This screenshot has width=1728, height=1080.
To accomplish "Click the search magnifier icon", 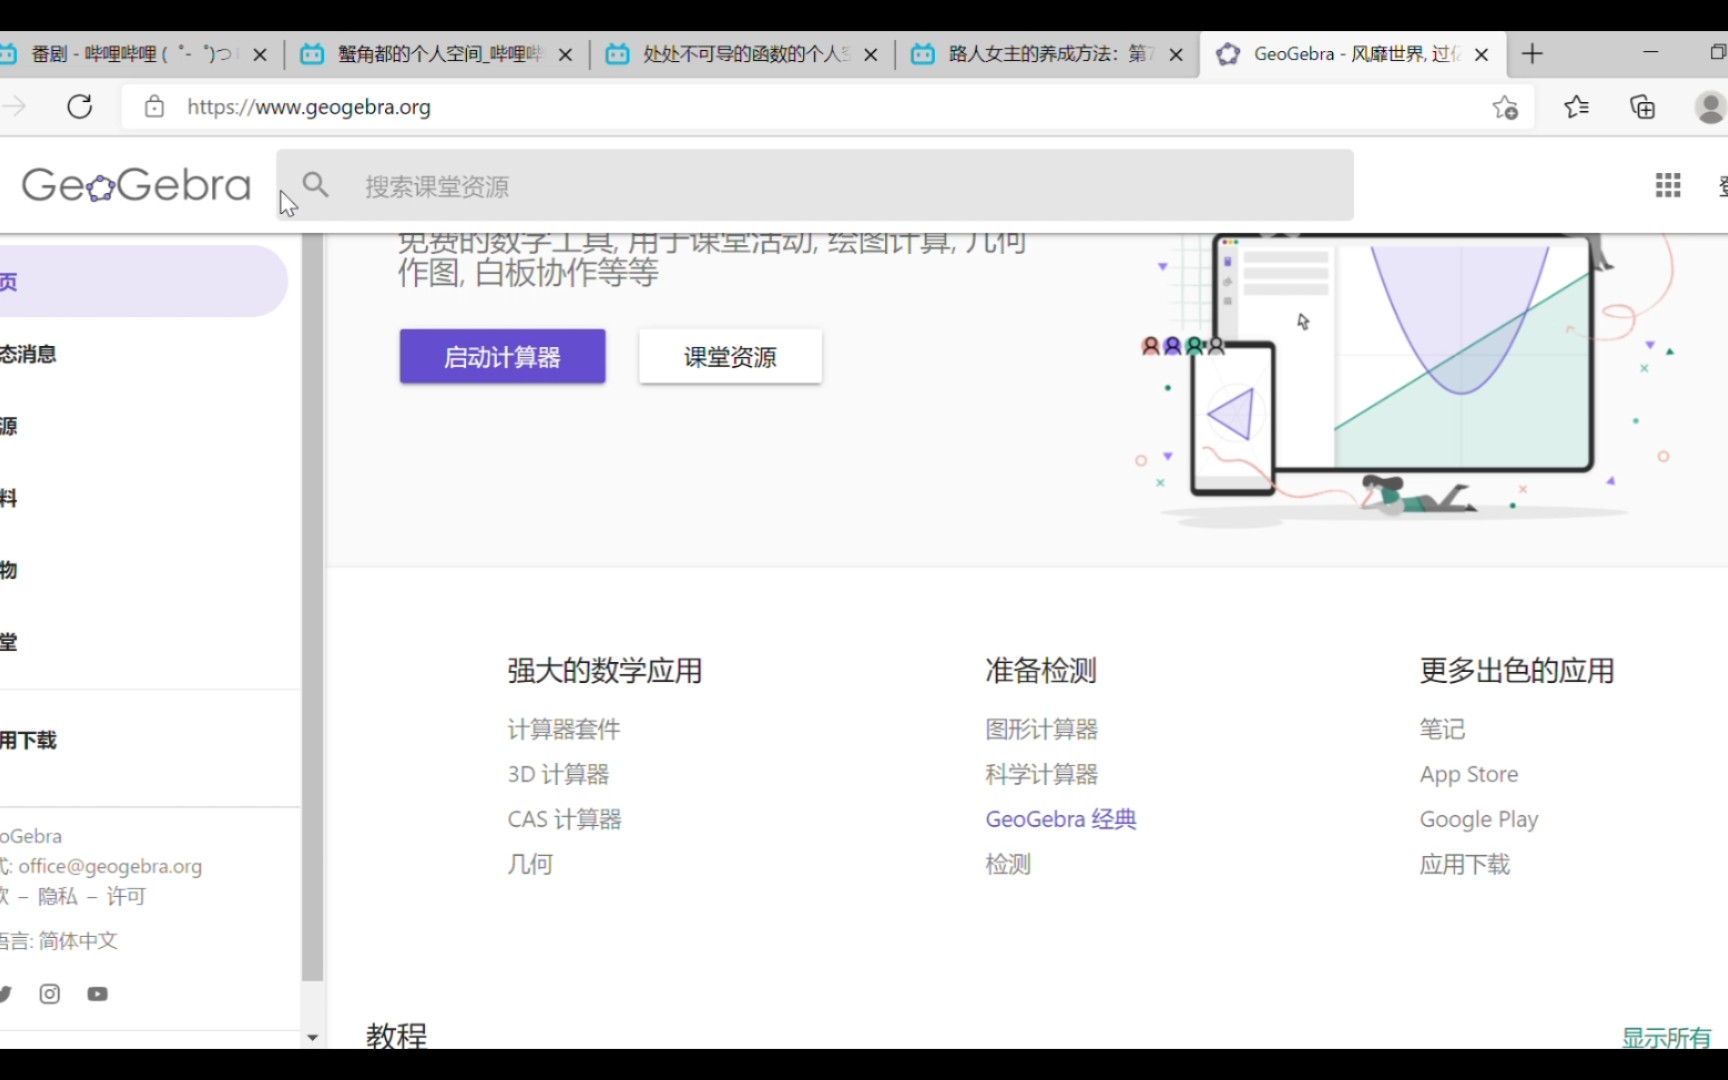I will tap(316, 185).
